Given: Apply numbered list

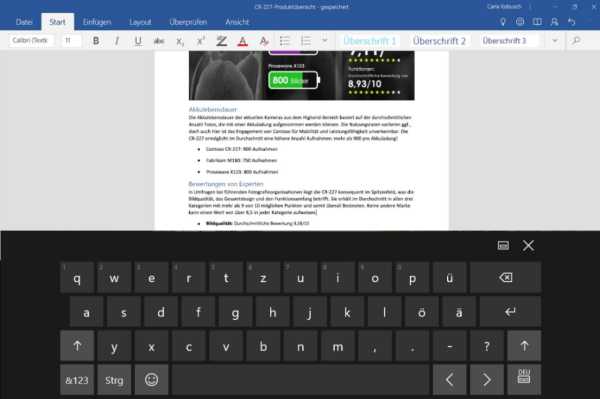Looking at the screenshot, I should click(306, 41).
